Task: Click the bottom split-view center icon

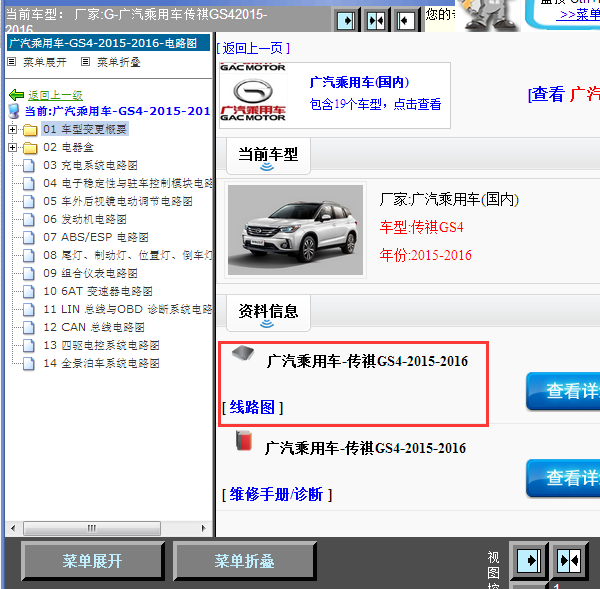Action: point(569,561)
